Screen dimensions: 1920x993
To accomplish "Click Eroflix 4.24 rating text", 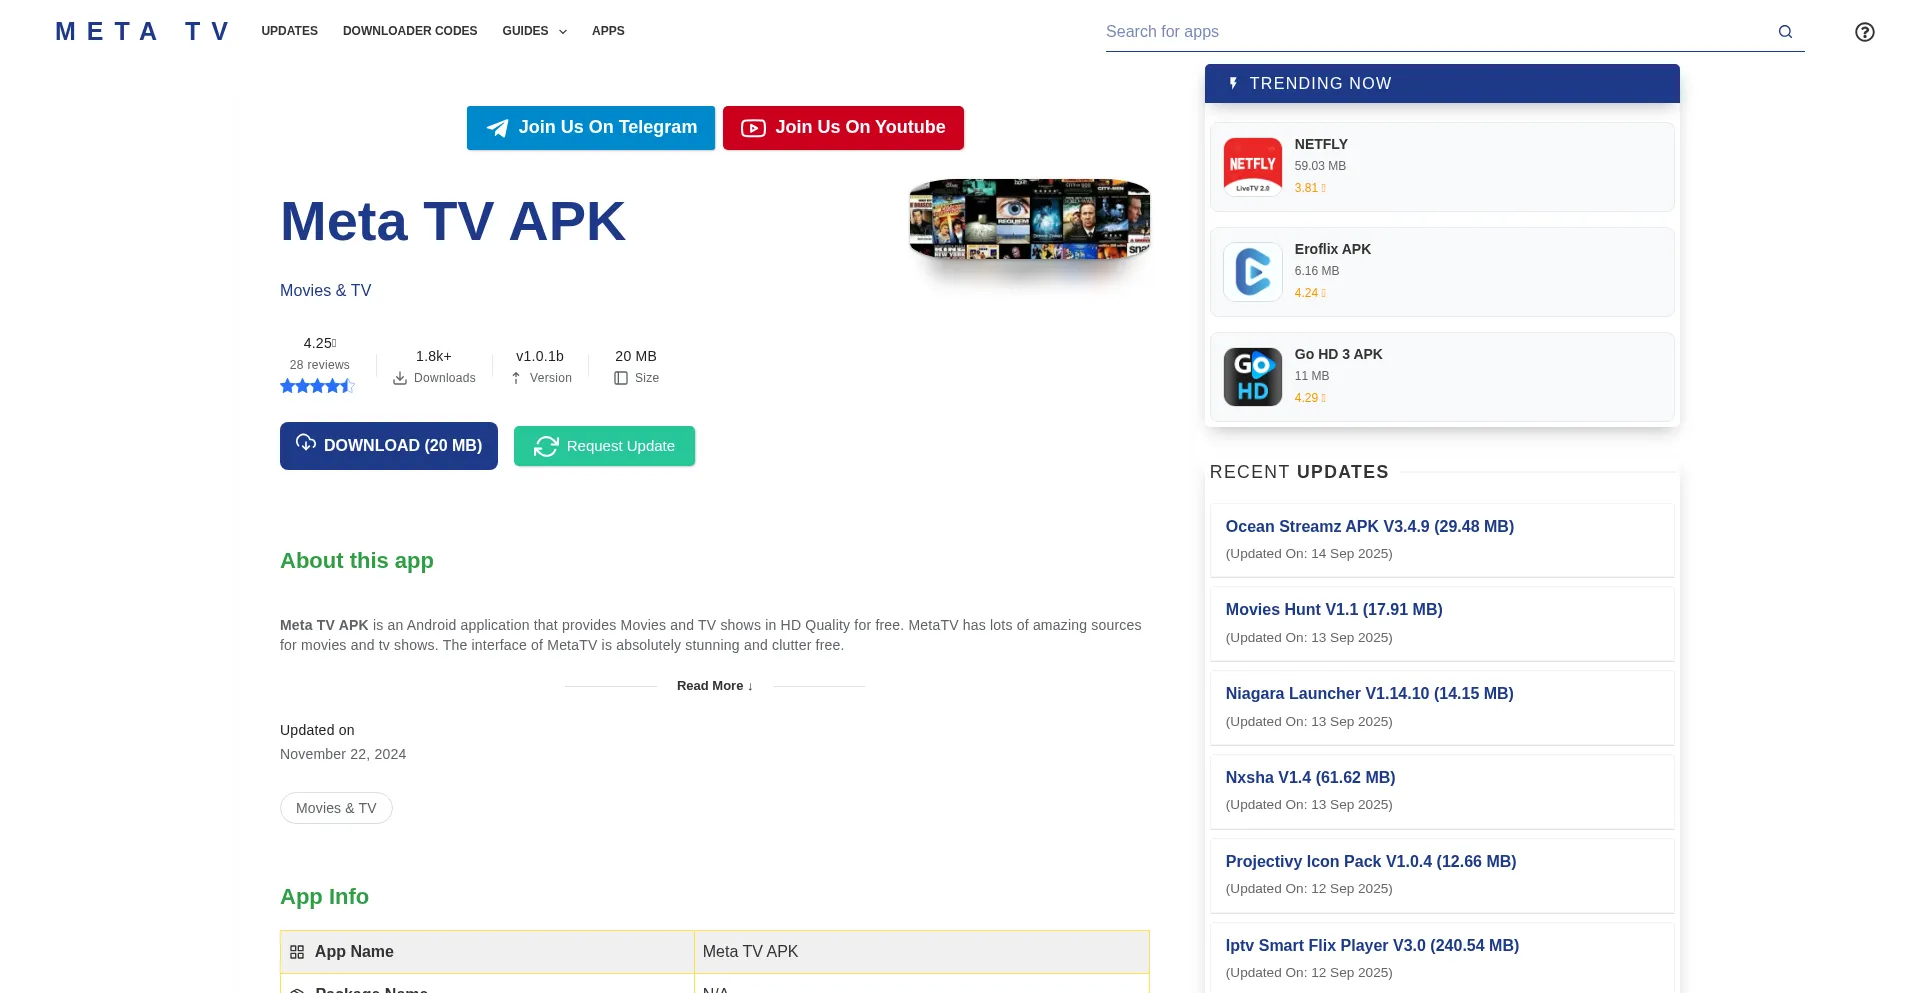I will pyautogui.click(x=1310, y=293).
